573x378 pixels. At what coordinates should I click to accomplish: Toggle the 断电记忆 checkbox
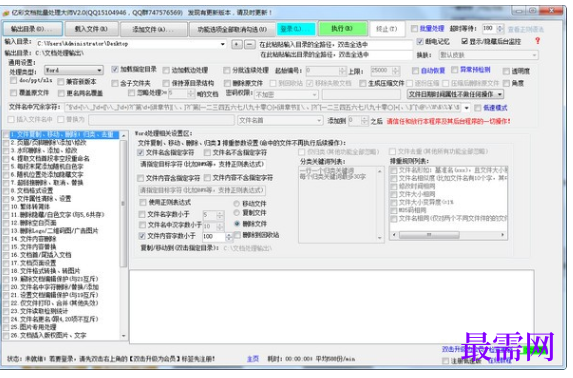[x=420, y=42]
